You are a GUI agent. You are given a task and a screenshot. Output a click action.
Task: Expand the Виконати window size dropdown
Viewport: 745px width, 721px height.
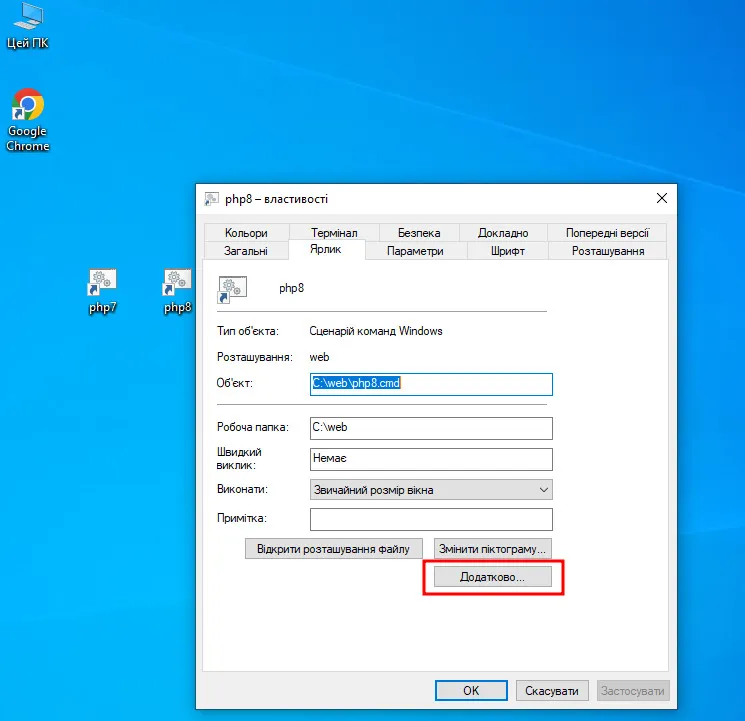[x=431, y=490]
